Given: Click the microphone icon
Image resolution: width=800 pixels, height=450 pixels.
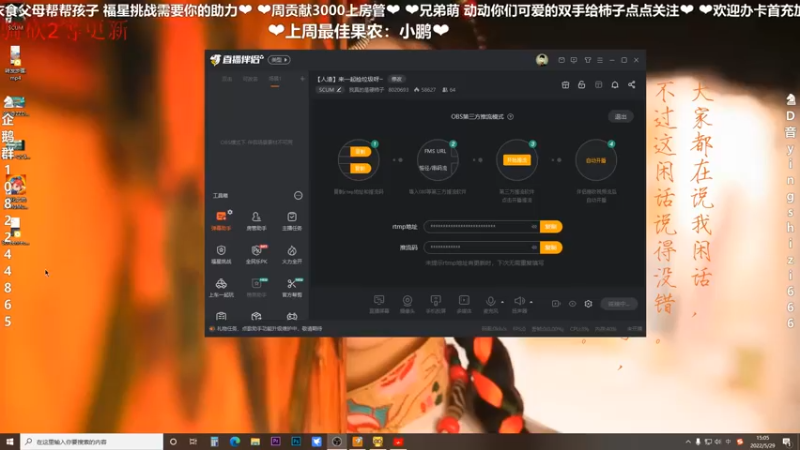Looking at the screenshot, I should 490,301.
